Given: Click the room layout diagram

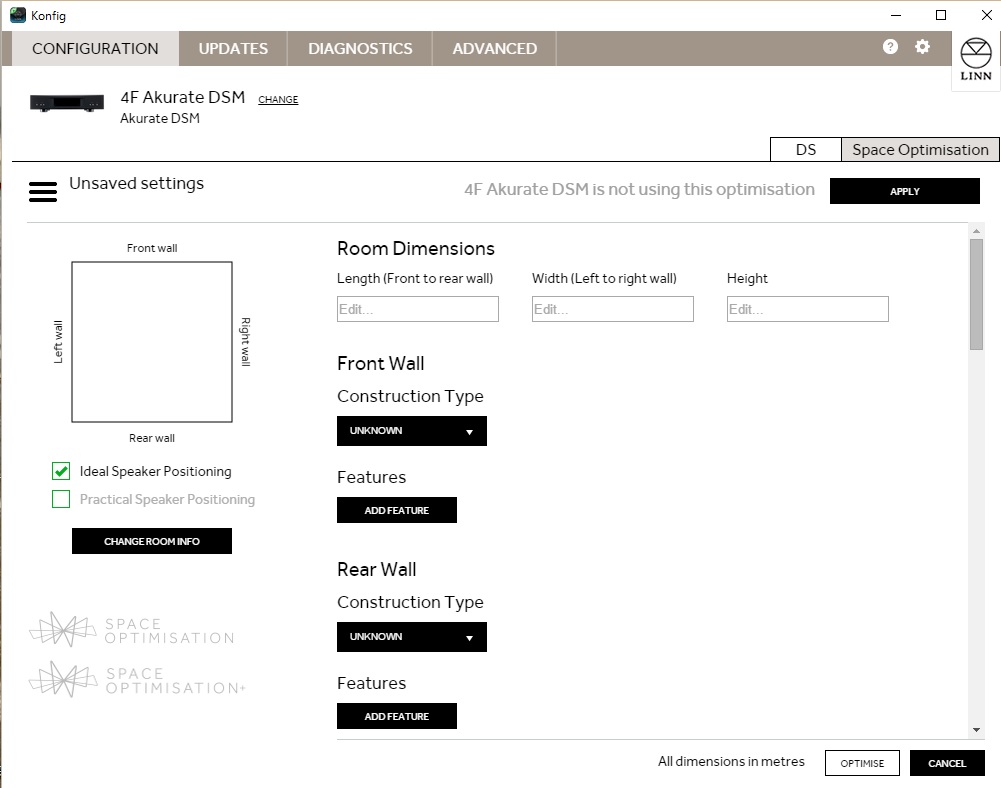Looking at the screenshot, I should tap(152, 342).
